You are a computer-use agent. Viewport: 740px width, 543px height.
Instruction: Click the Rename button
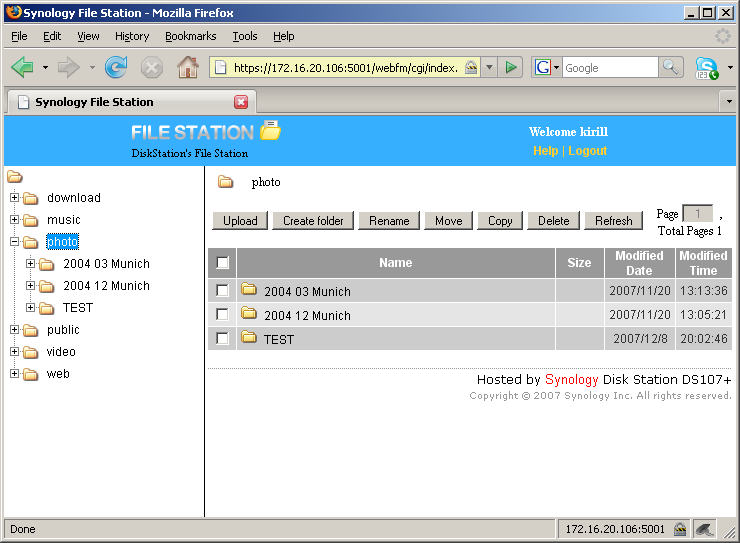[x=389, y=221]
